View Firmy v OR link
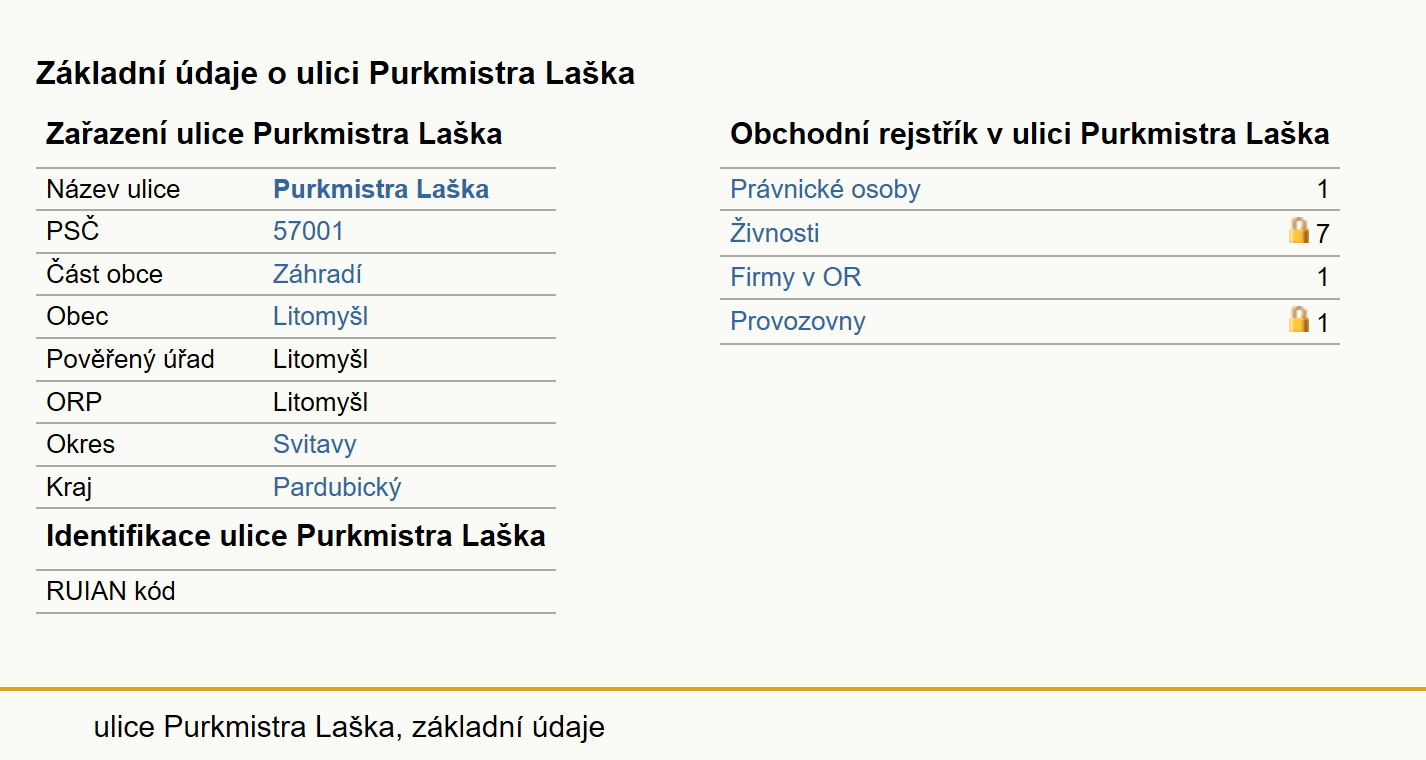This screenshot has height=760, width=1426. click(796, 277)
